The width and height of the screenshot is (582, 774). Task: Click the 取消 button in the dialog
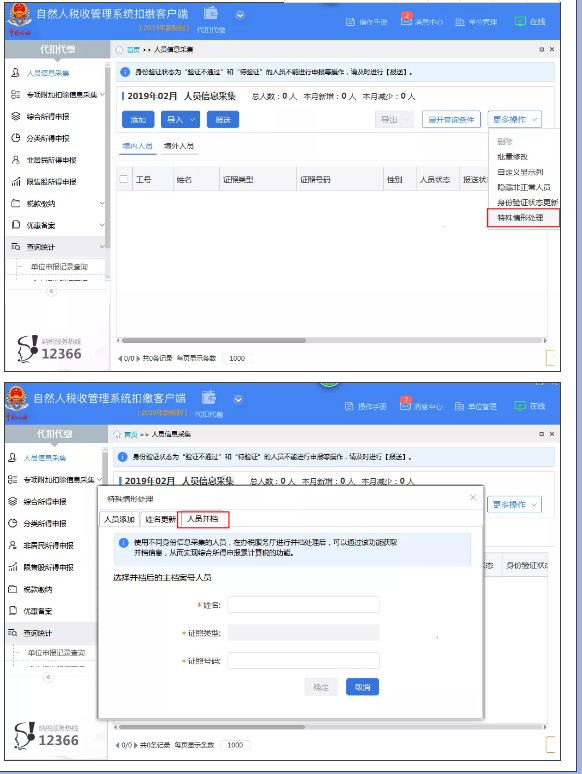coord(362,687)
